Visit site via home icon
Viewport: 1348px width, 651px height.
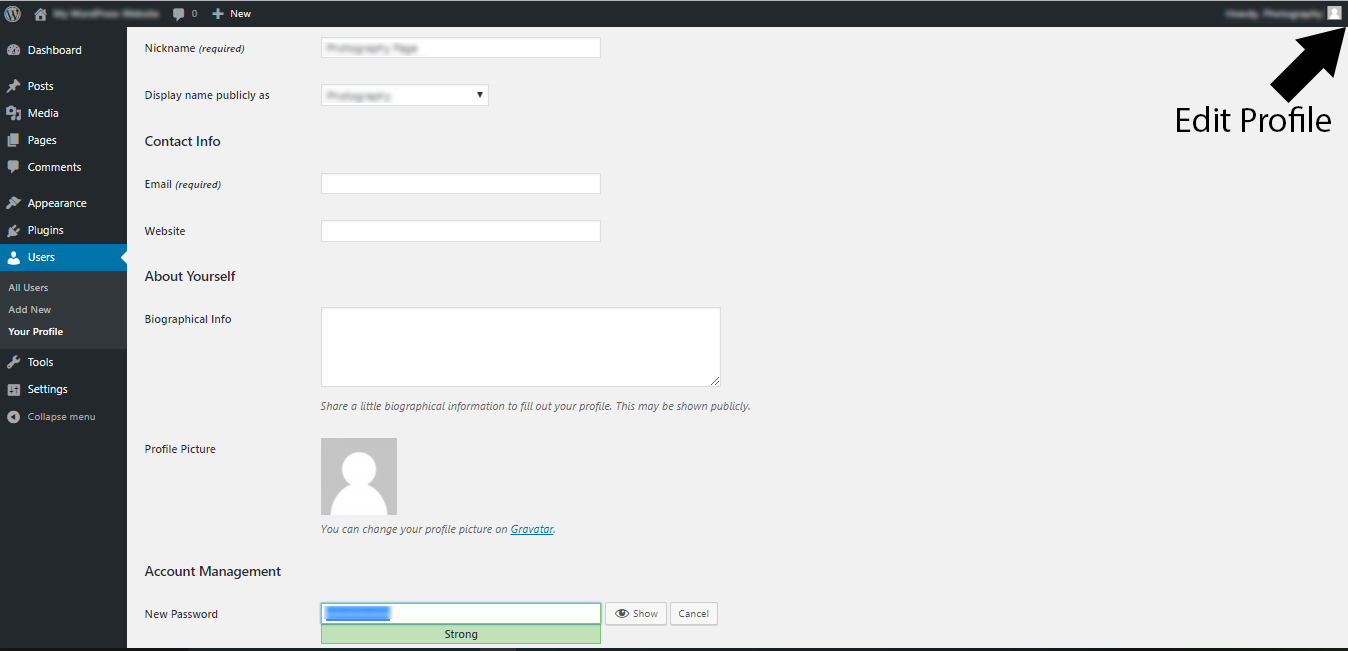[41, 14]
